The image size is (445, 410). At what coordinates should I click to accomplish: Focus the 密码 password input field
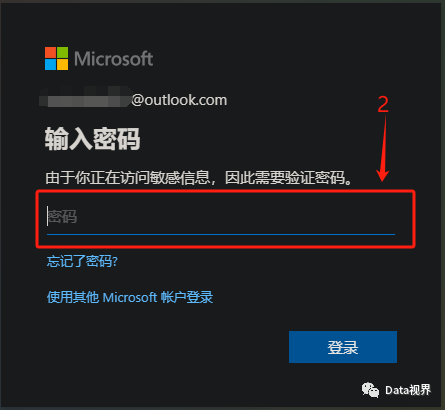221,217
